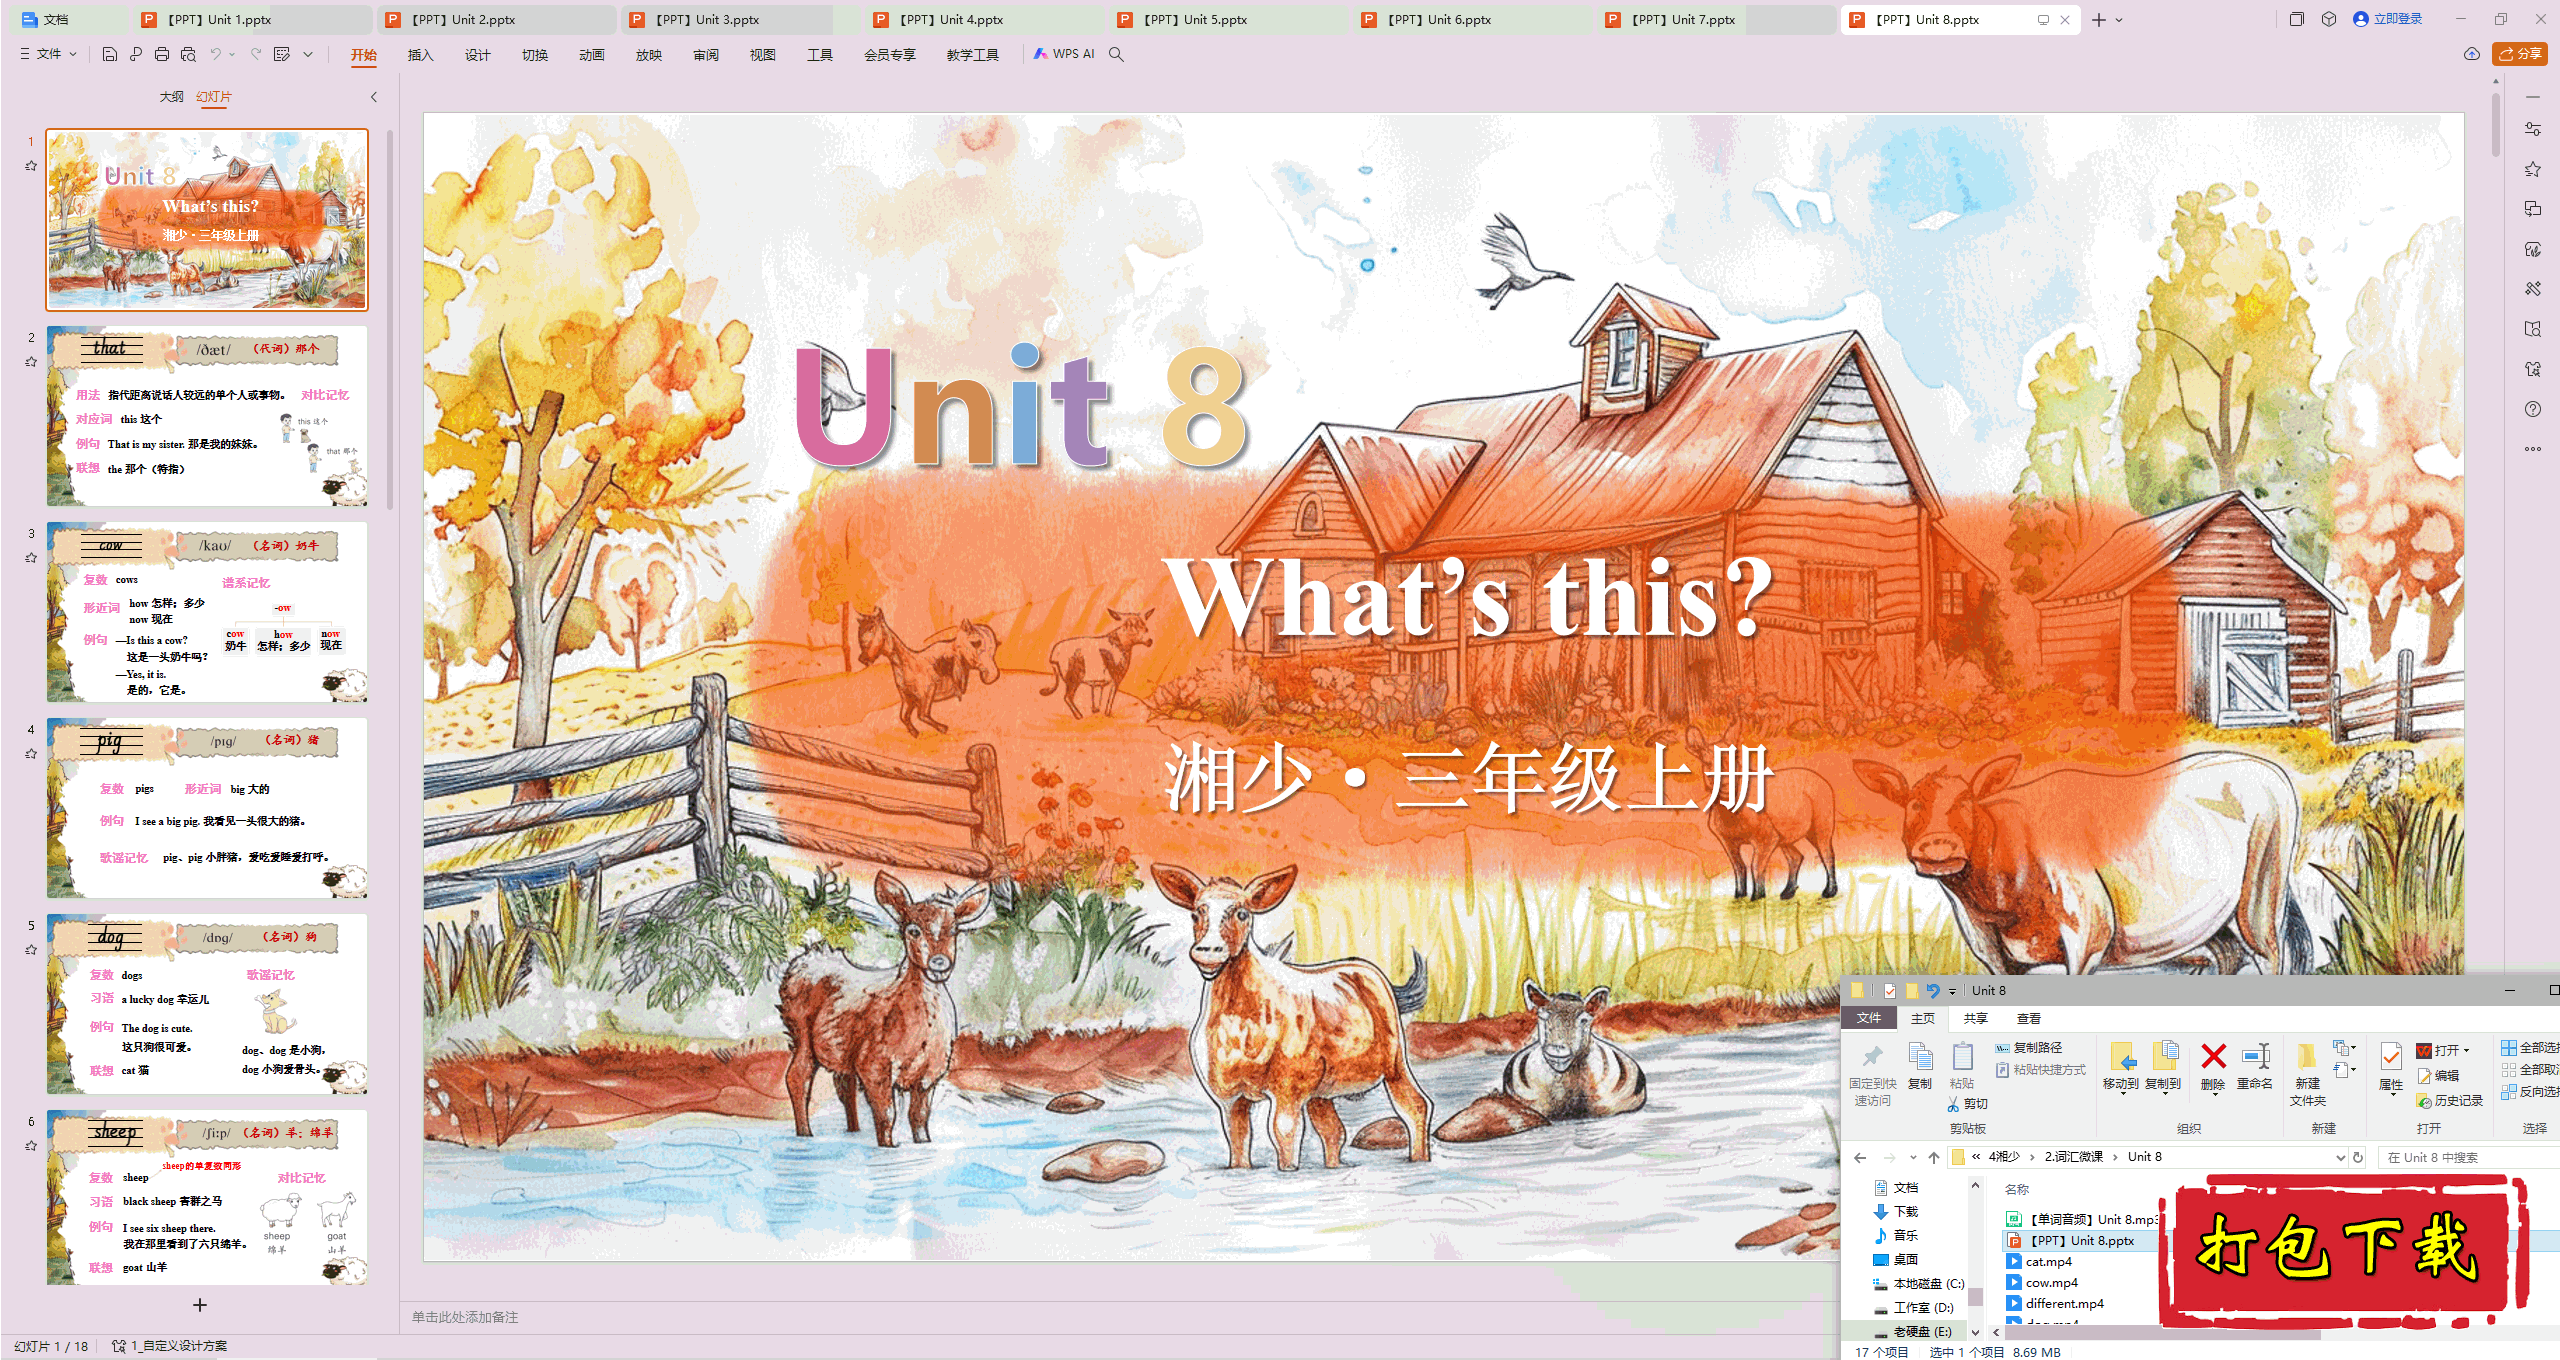Open the 插入 ribbon tab
Screen dimensions: 2560x1360
tap(420, 55)
